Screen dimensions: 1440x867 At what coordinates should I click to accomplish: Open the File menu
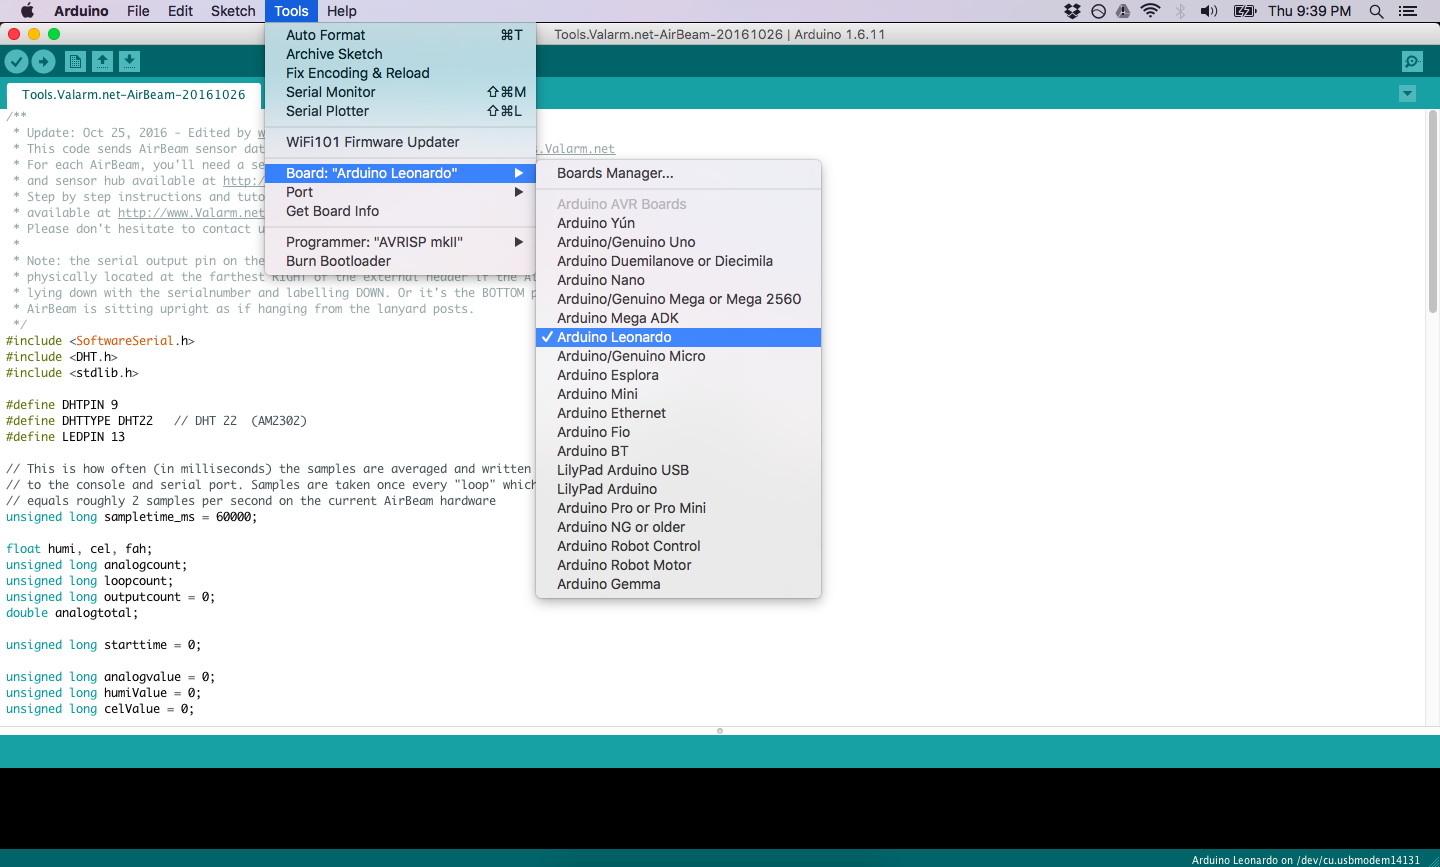click(x=138, y=11)
